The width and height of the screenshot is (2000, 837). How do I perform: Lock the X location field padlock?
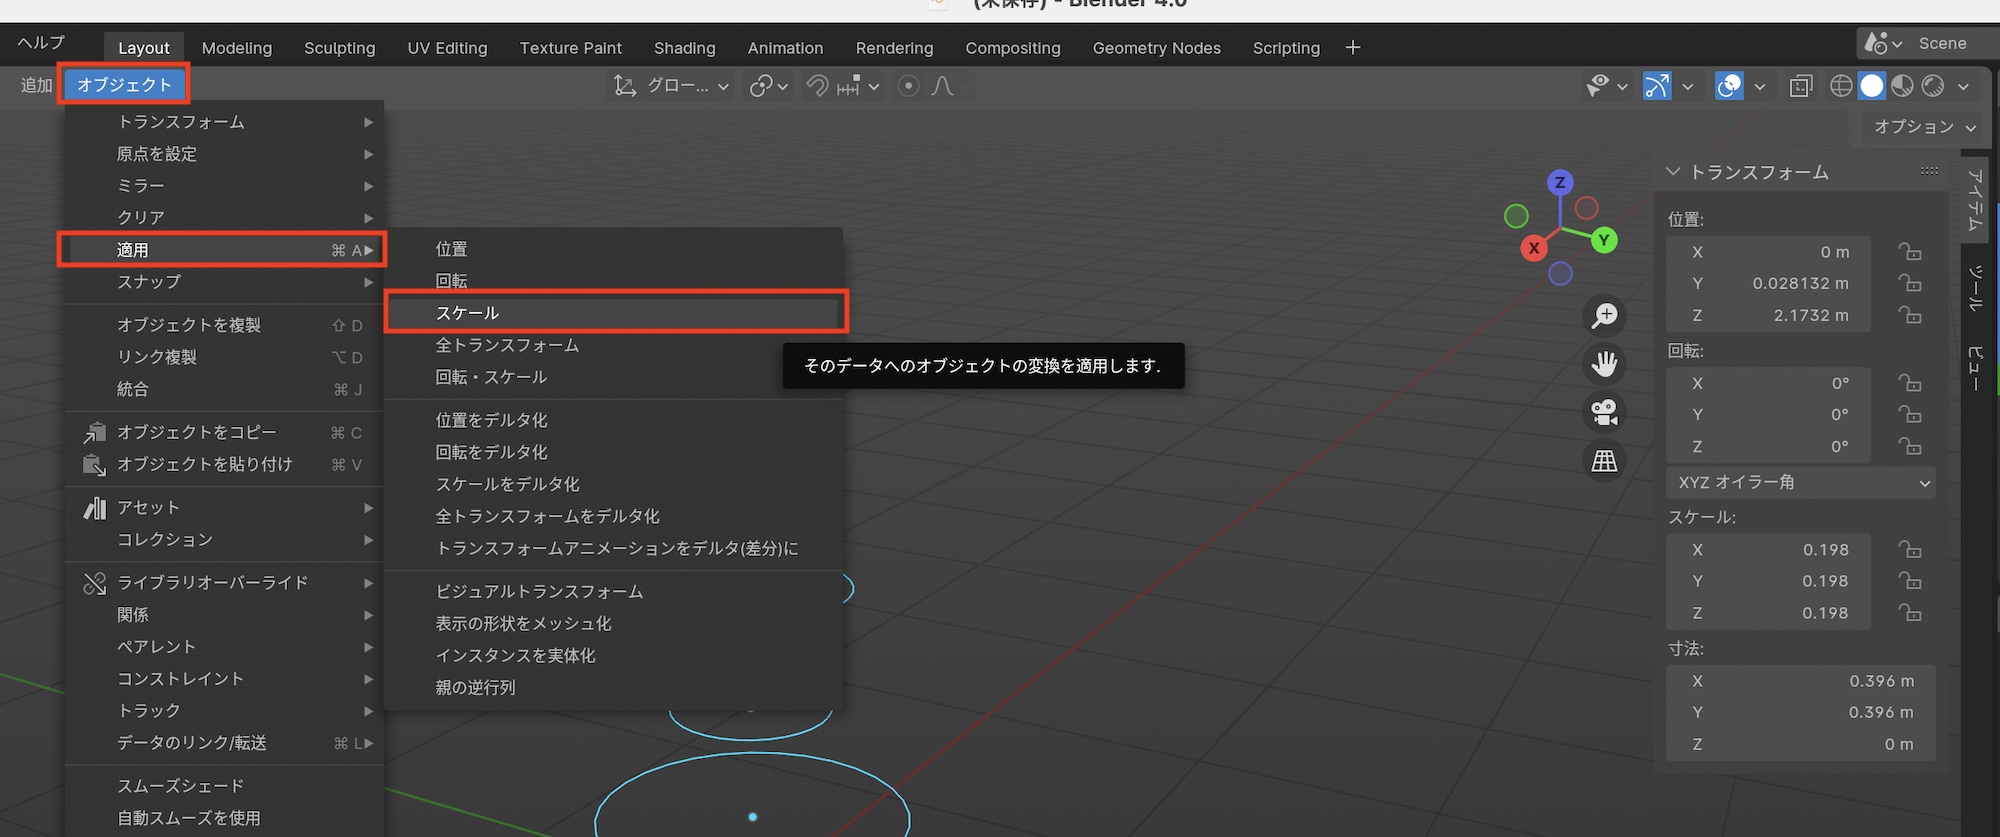1909,252
